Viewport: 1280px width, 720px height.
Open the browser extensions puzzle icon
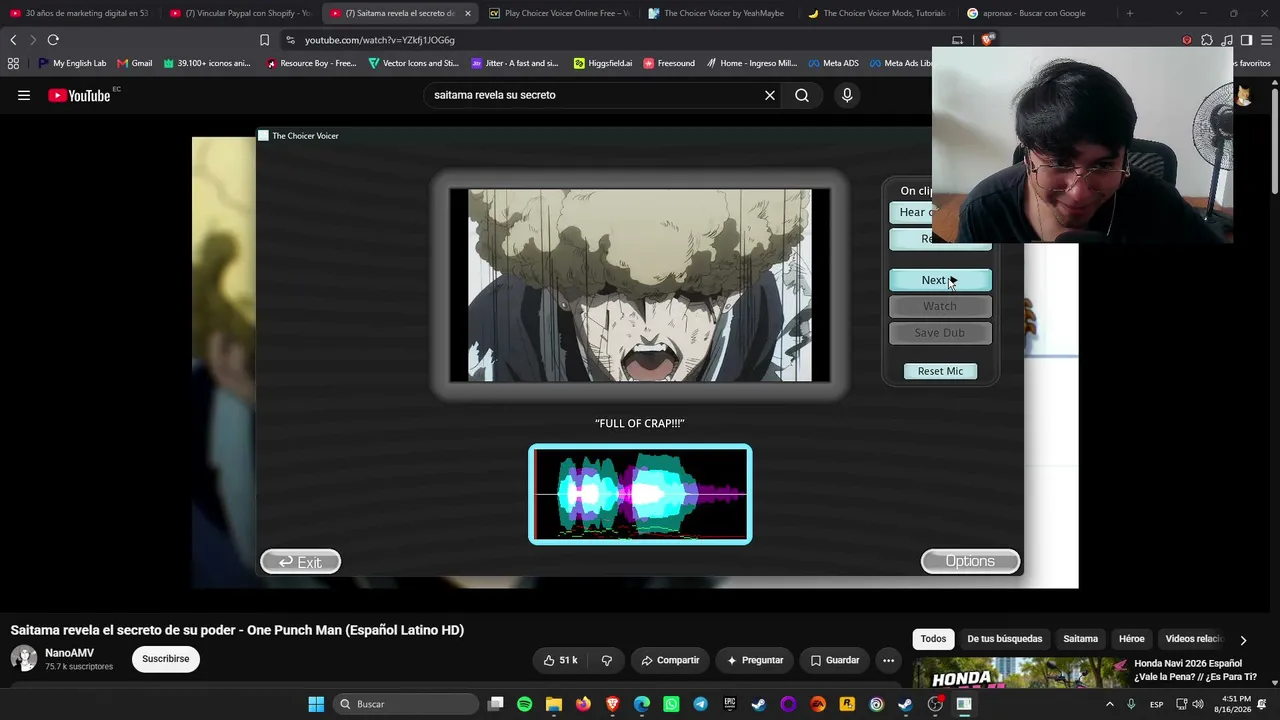click(1207, 40)
